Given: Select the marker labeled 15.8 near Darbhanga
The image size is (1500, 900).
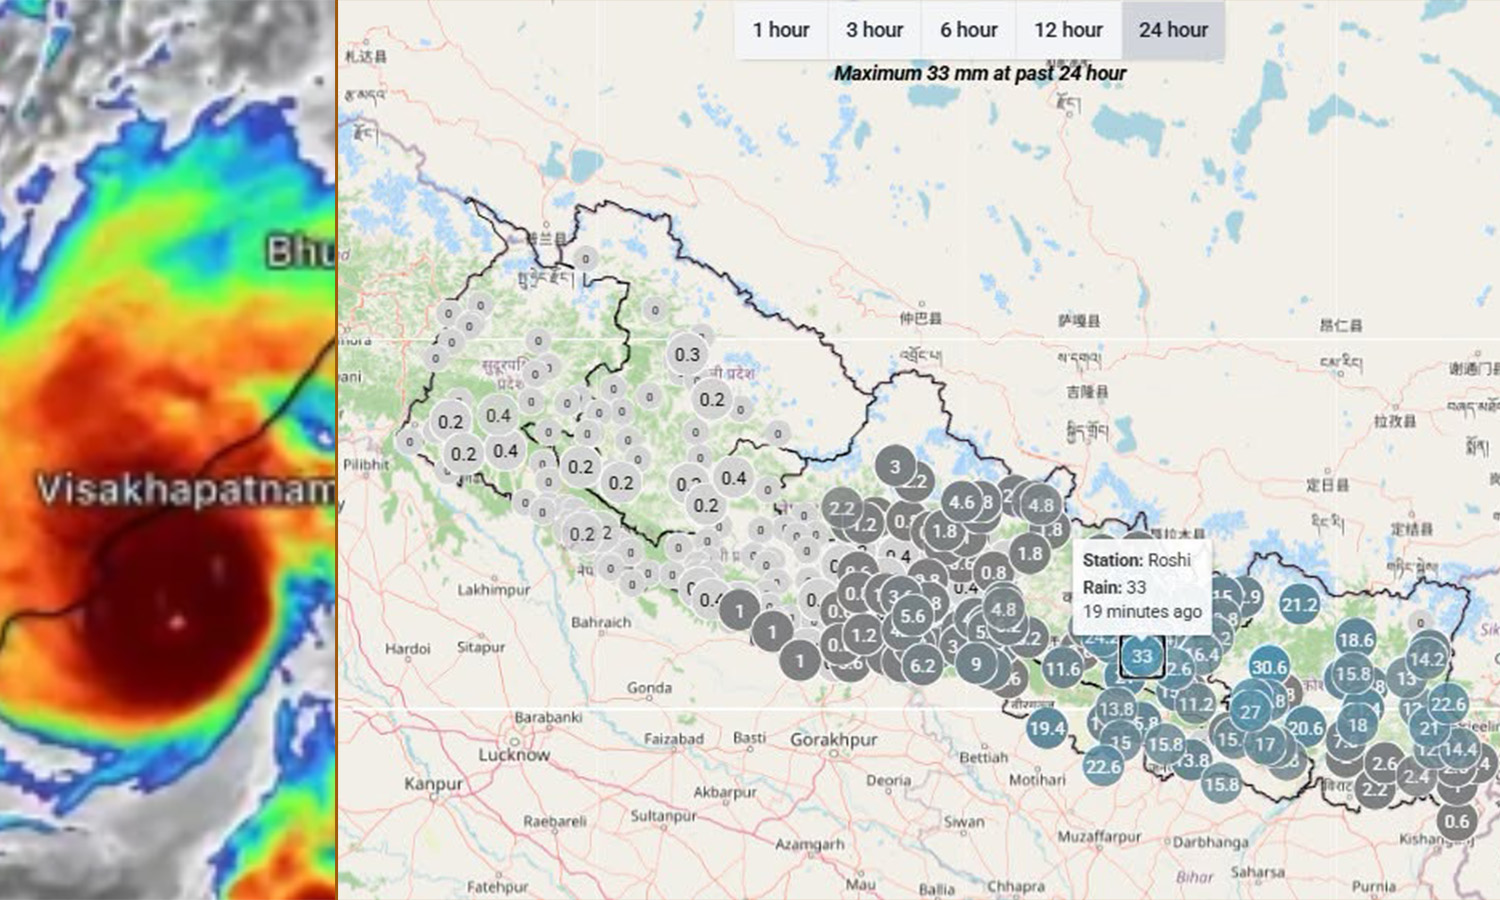Looking at the screenshot, I should [1221, 784].
